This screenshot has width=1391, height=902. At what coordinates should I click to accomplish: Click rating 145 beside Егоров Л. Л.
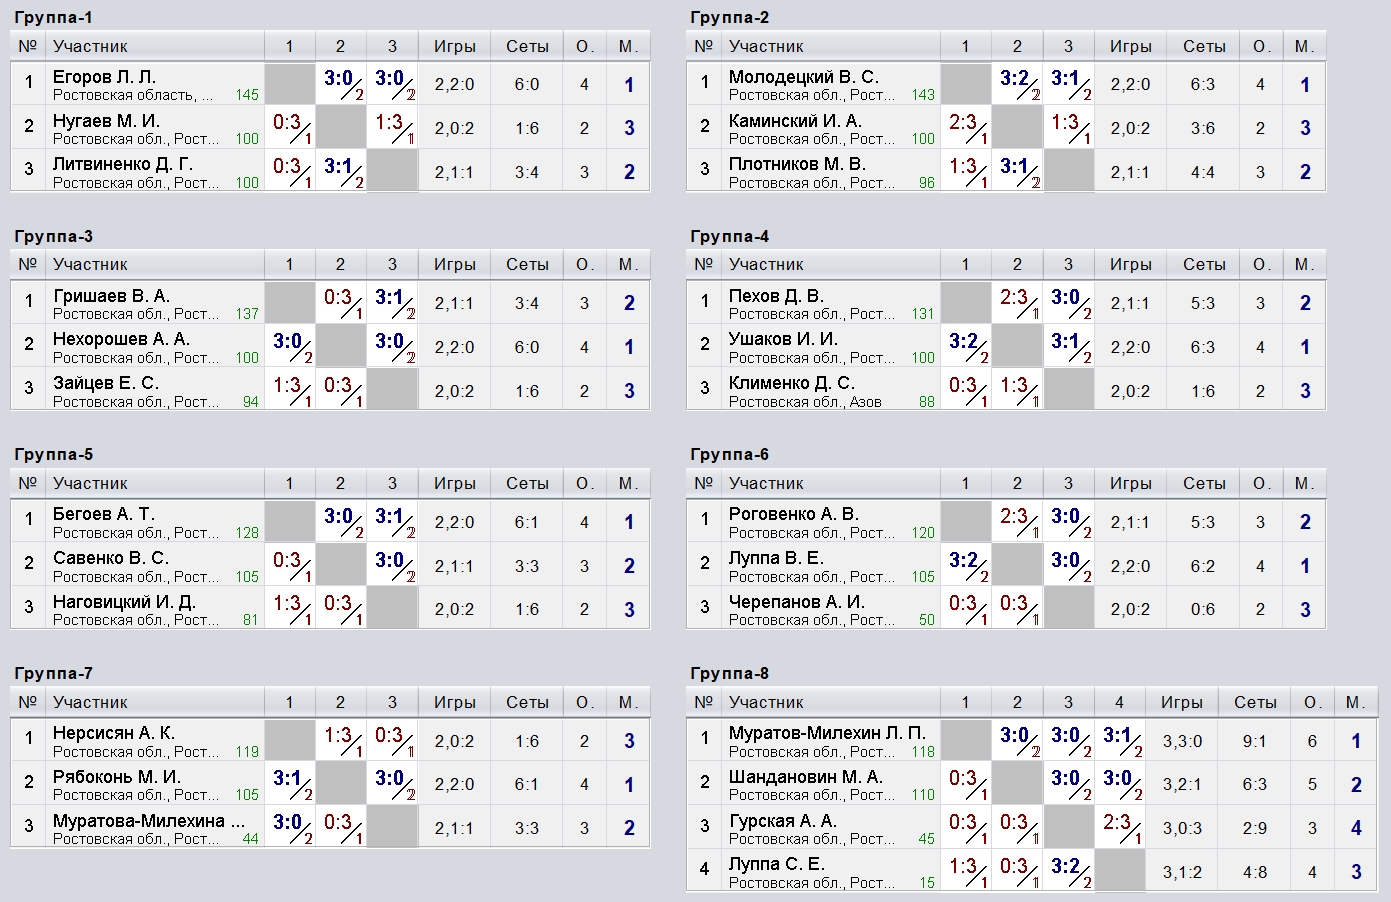pos(247,95)
